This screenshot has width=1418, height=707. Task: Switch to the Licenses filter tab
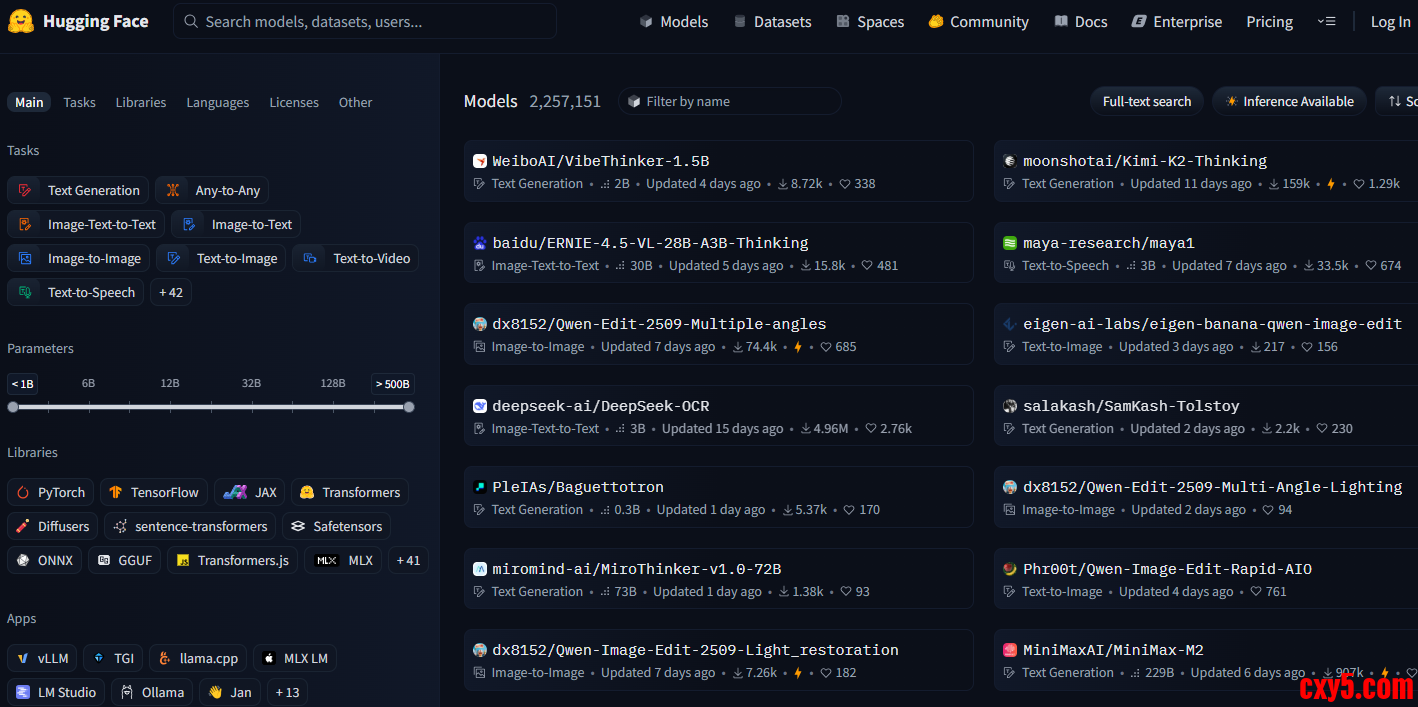tap(294, 102)
